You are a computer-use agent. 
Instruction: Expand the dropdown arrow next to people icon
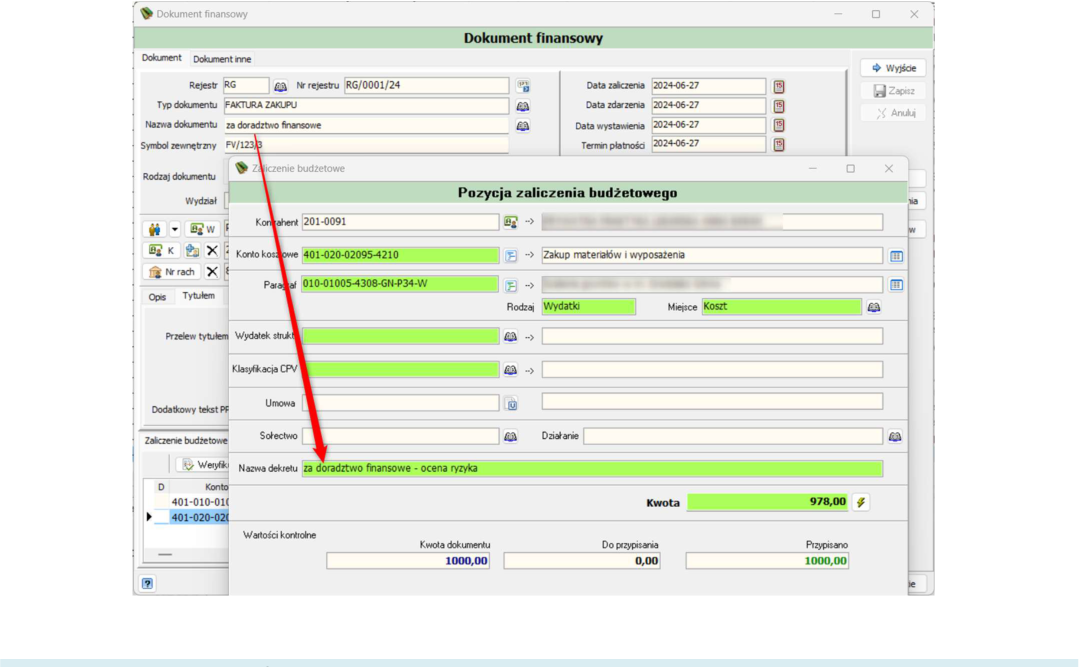pos(175,229)
